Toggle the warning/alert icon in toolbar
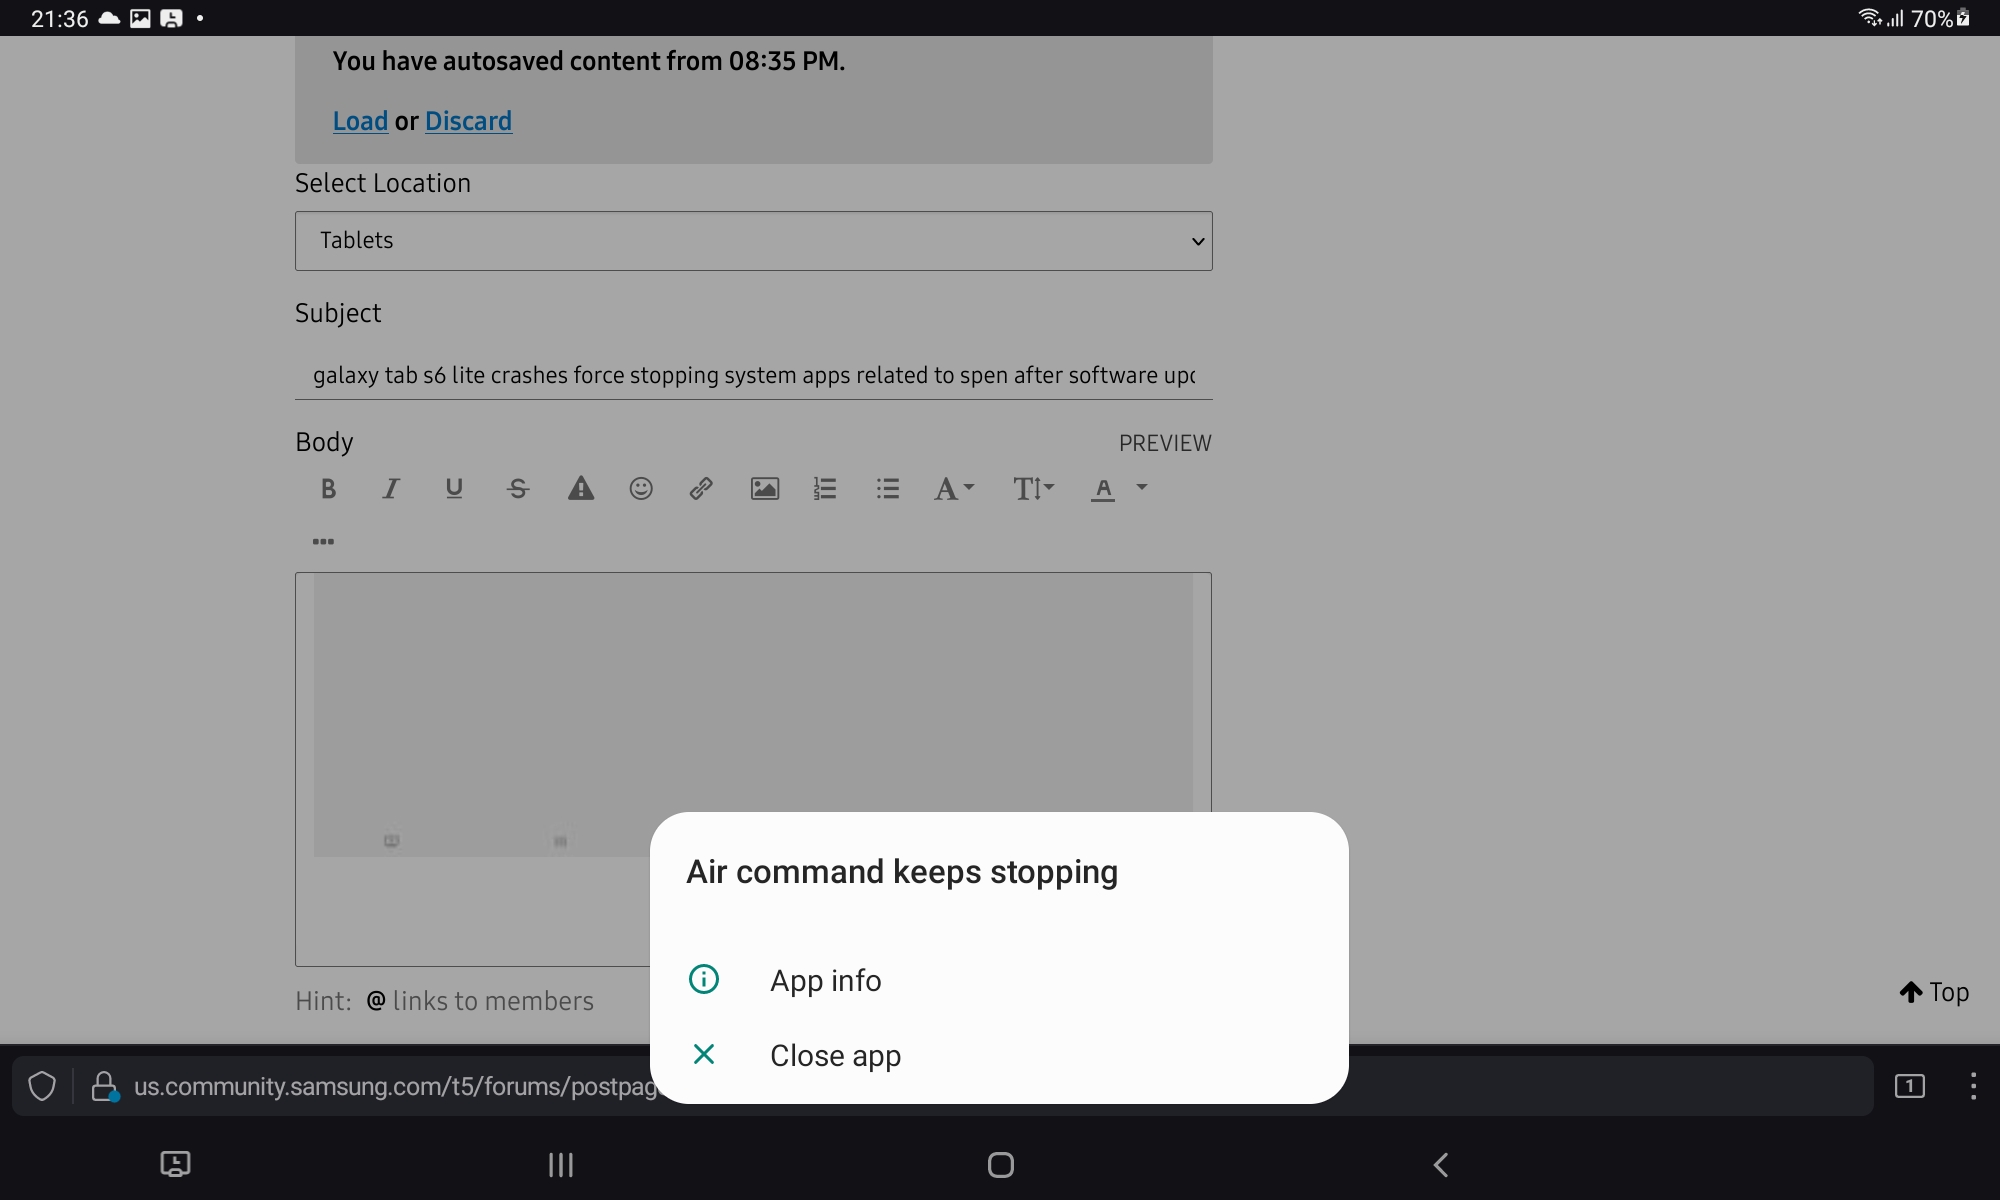The width and height of the screenshot is (2000, 1200). click(x=580, y=487)
